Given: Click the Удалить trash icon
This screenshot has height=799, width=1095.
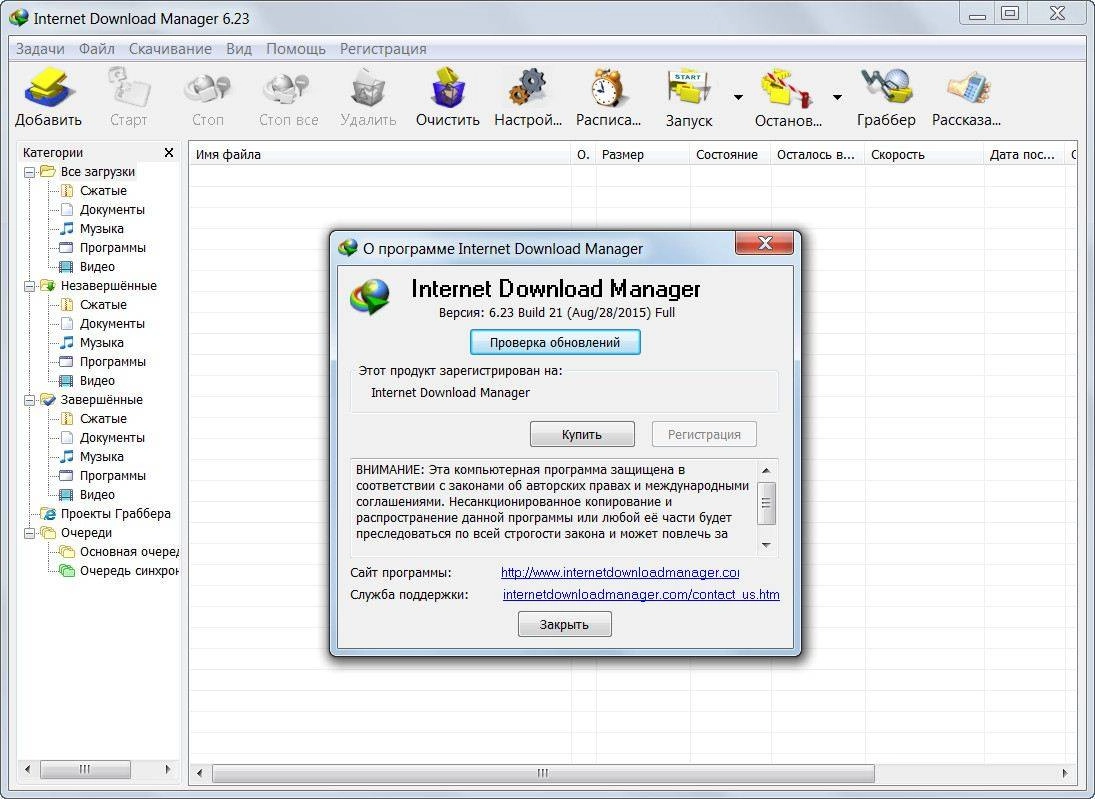Looking at the screenshot, I should [368, 87].
